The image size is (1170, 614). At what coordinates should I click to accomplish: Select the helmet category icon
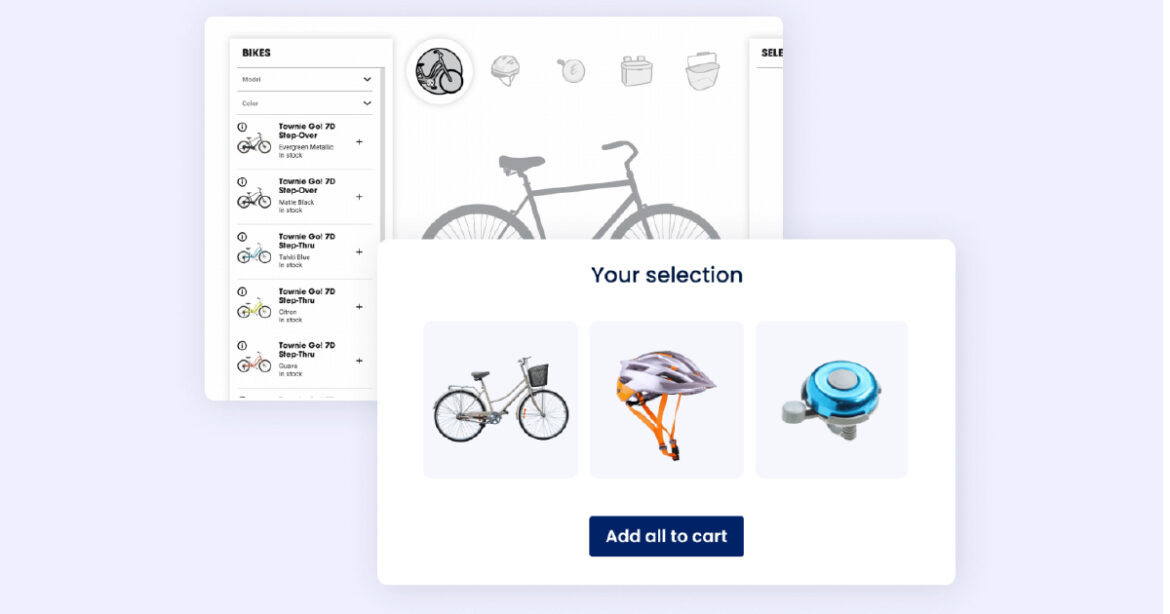[x=505, y=71]
